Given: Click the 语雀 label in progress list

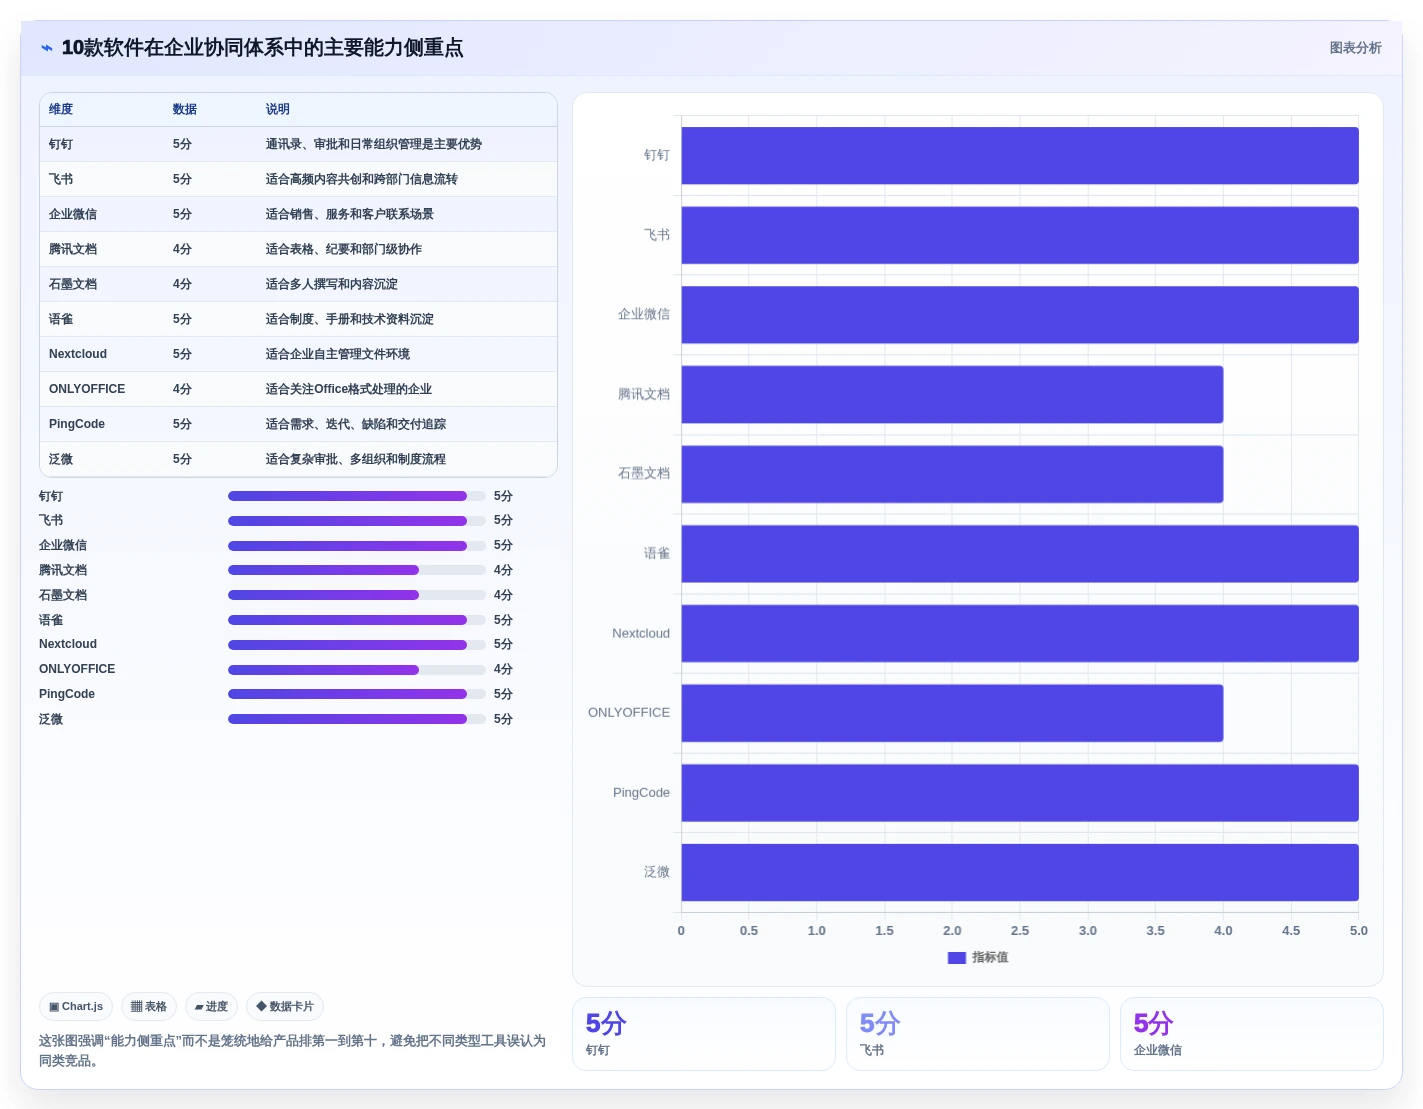Looking at the screenshot, I should (51, 620).
